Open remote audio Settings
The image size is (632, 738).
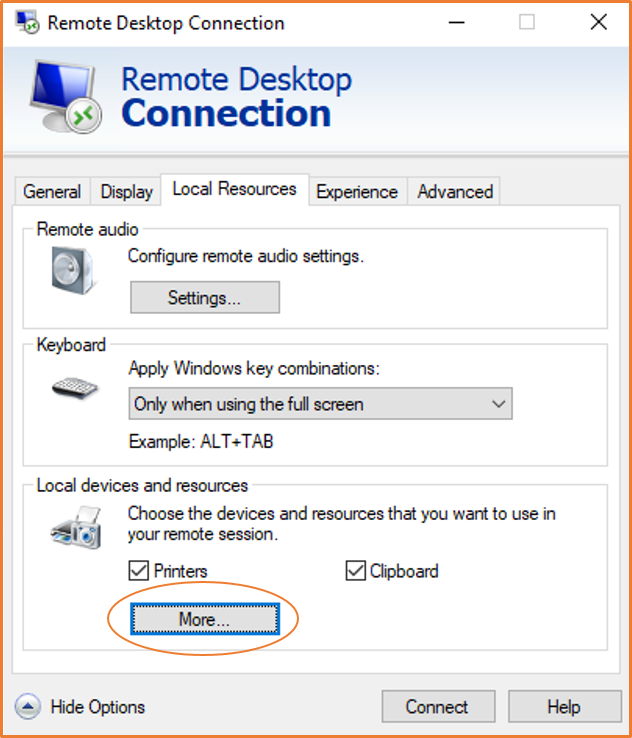click(x=204, y=297)
